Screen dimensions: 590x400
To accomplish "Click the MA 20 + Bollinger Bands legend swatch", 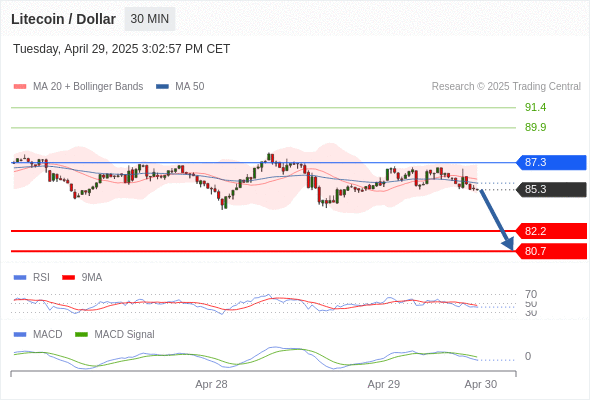I will coord(20,87).
